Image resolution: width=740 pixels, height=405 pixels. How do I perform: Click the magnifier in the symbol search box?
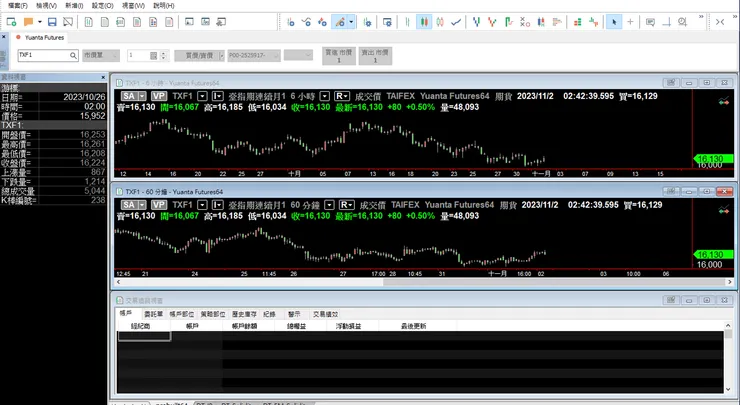coord(73,55)
